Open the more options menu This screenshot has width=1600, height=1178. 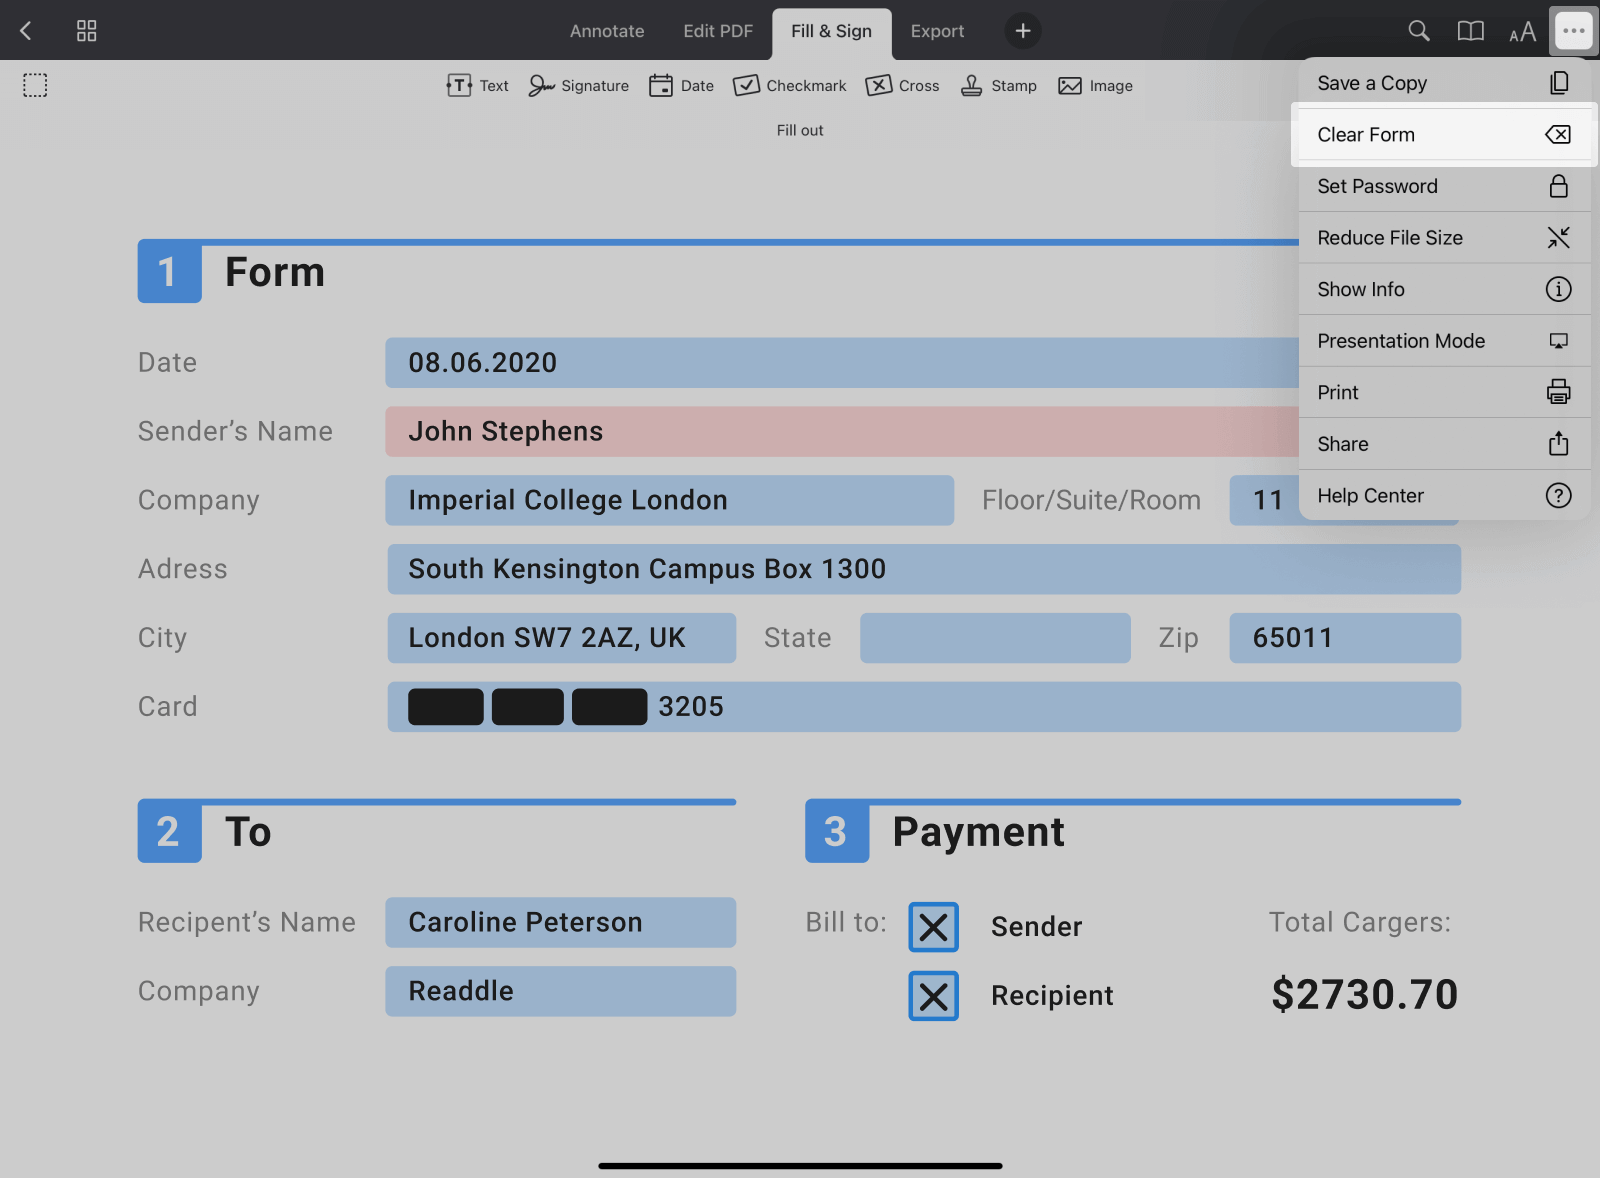[1572, 31]
